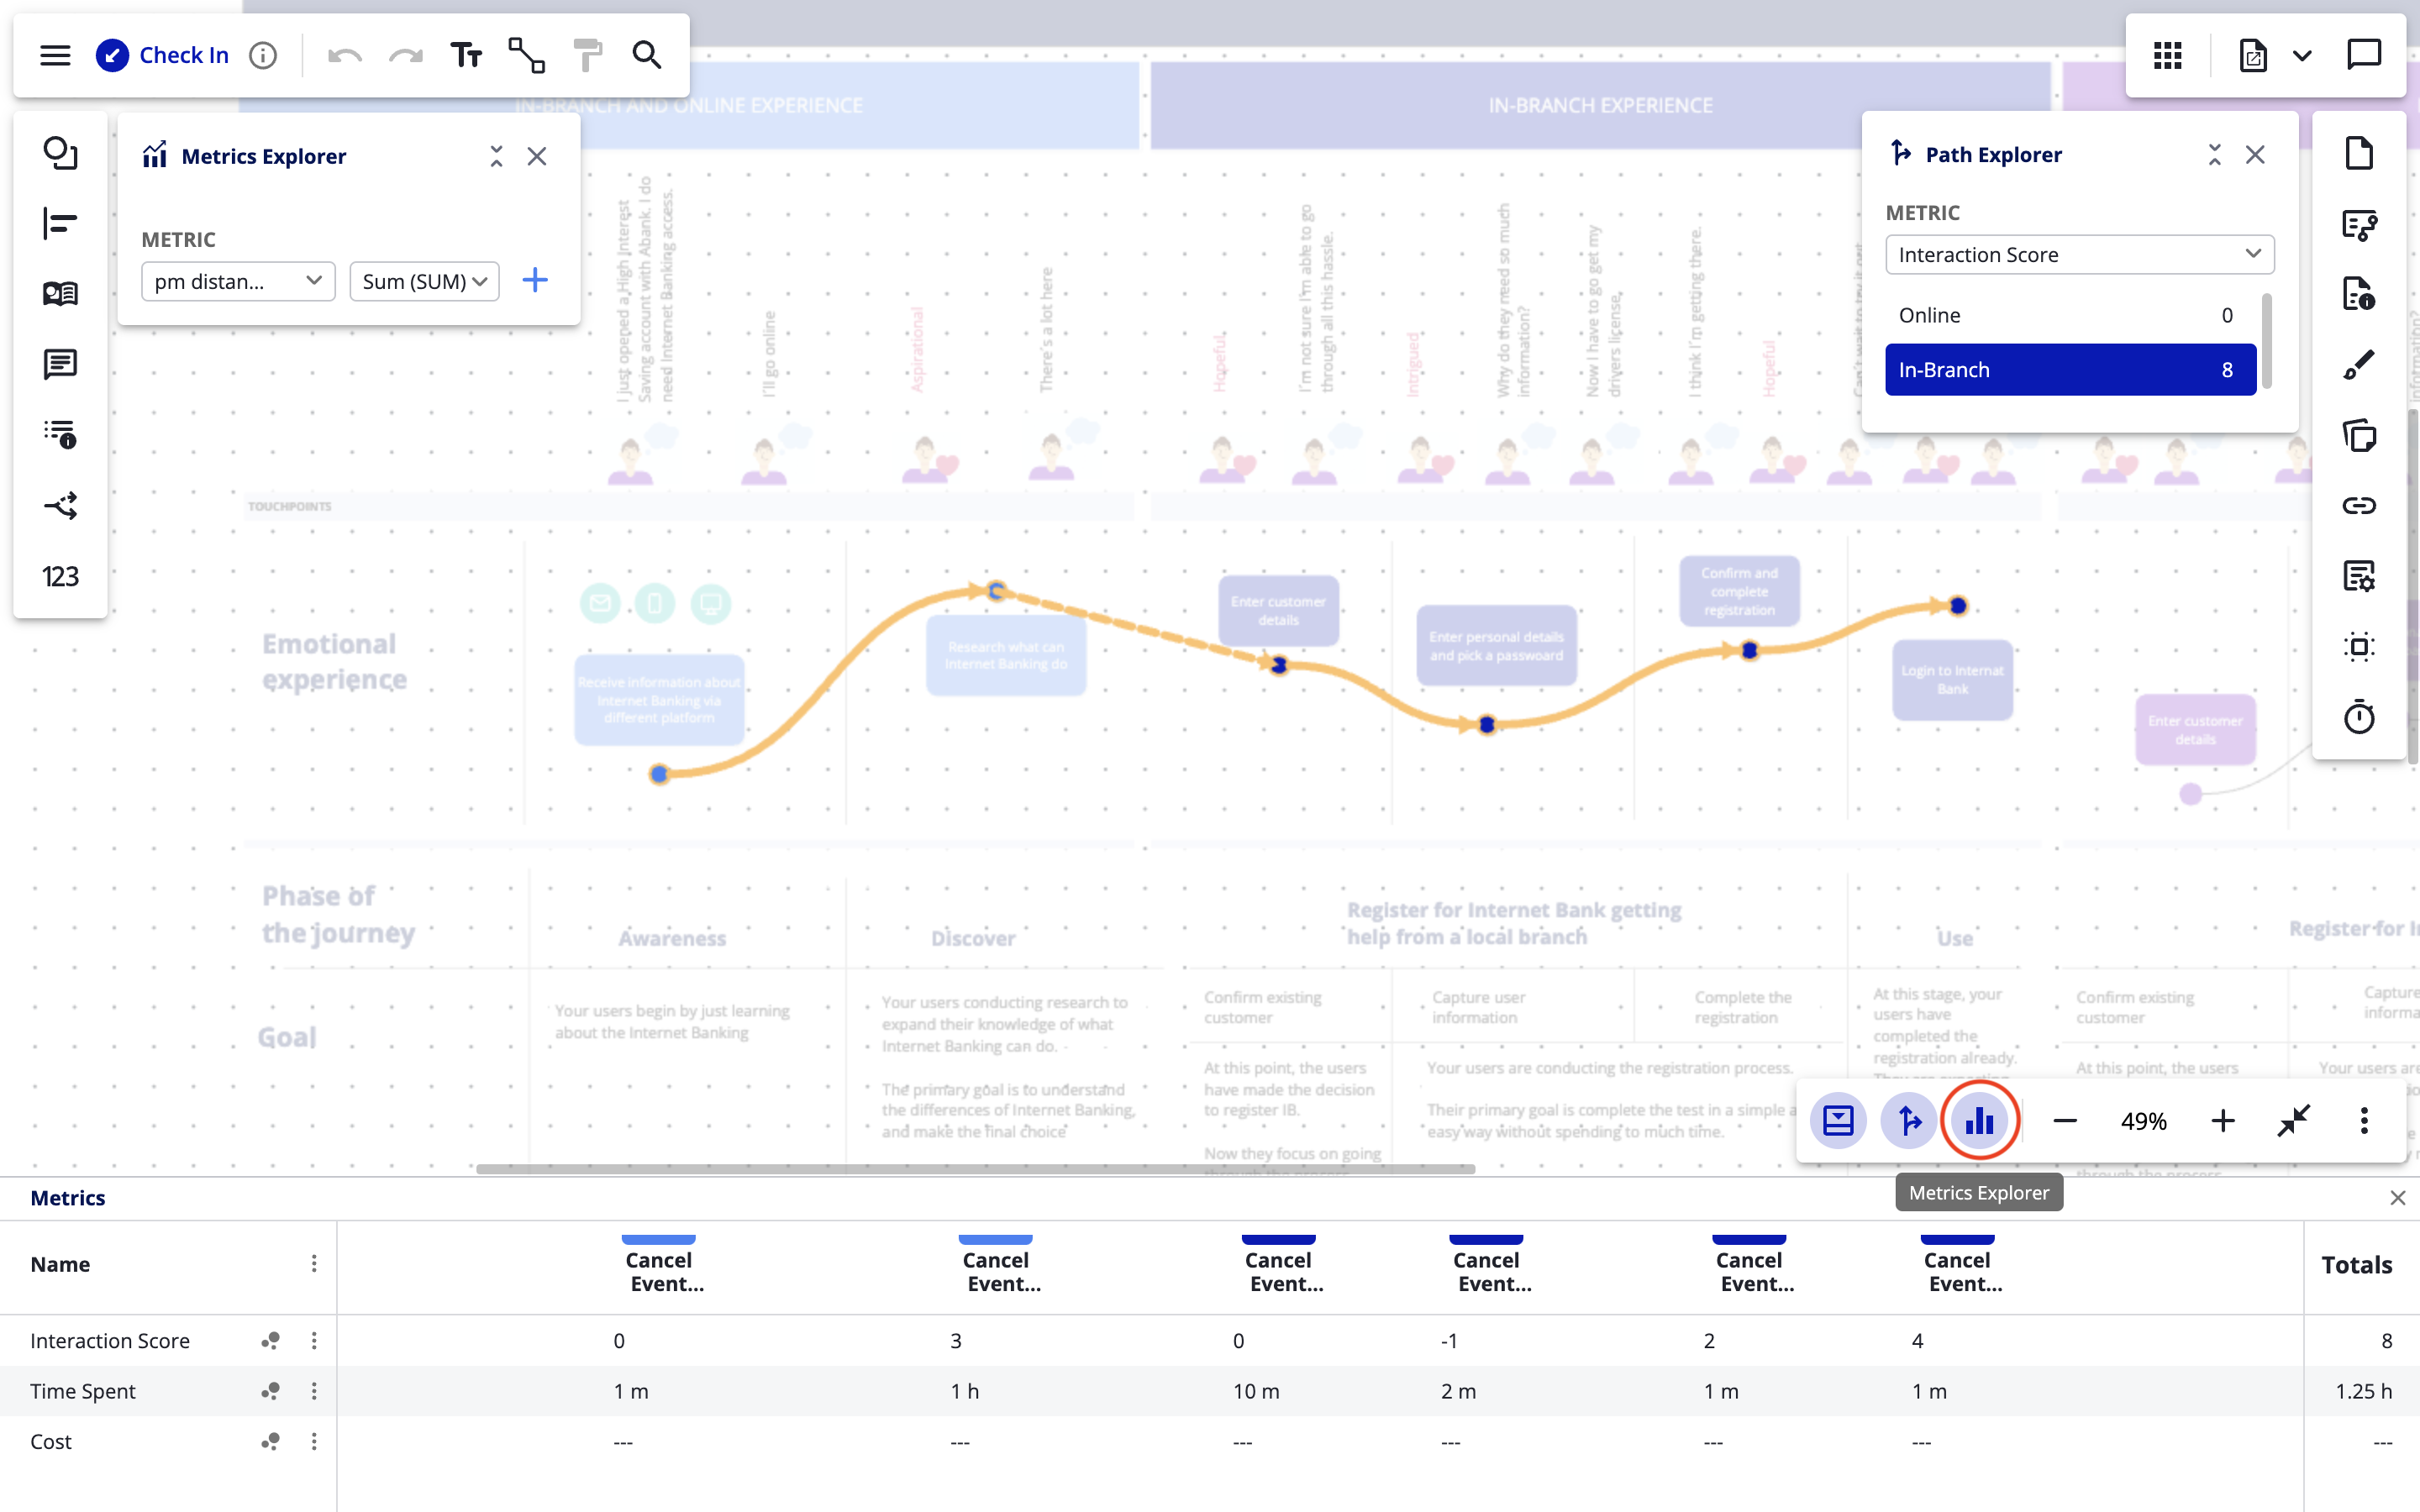The width and height of the screenshot is (2420, 1512).
Task: Open the stopwatch timer icon
Action: click(x=2359, y=717)
